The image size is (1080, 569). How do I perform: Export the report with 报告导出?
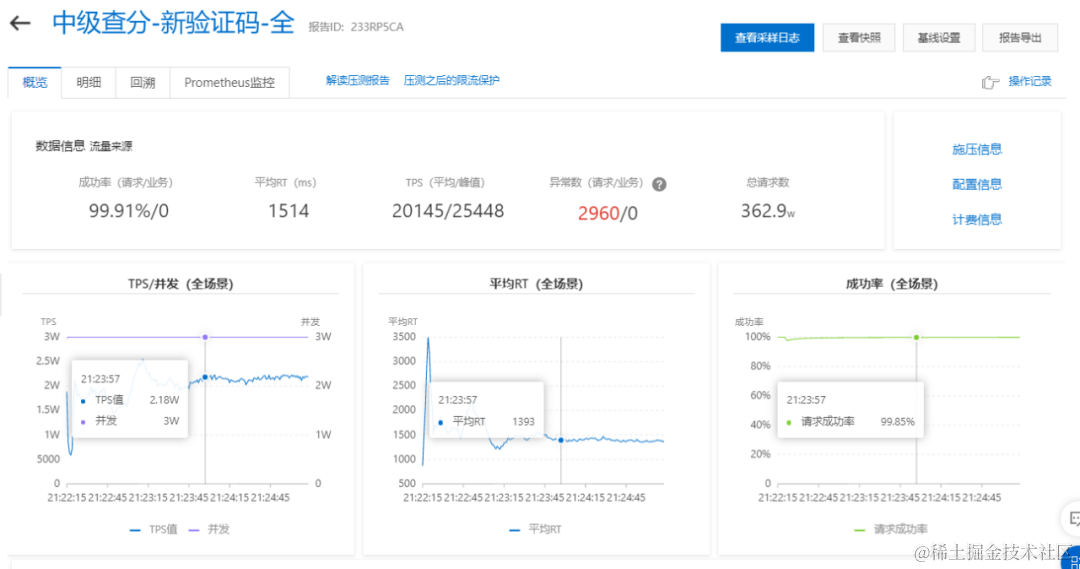[x=1020, y=38]
